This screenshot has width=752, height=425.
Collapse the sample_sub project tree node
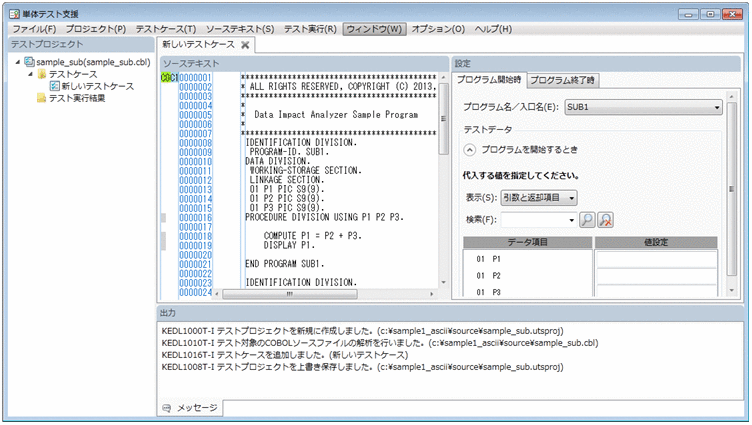click(x=18, y=62)
